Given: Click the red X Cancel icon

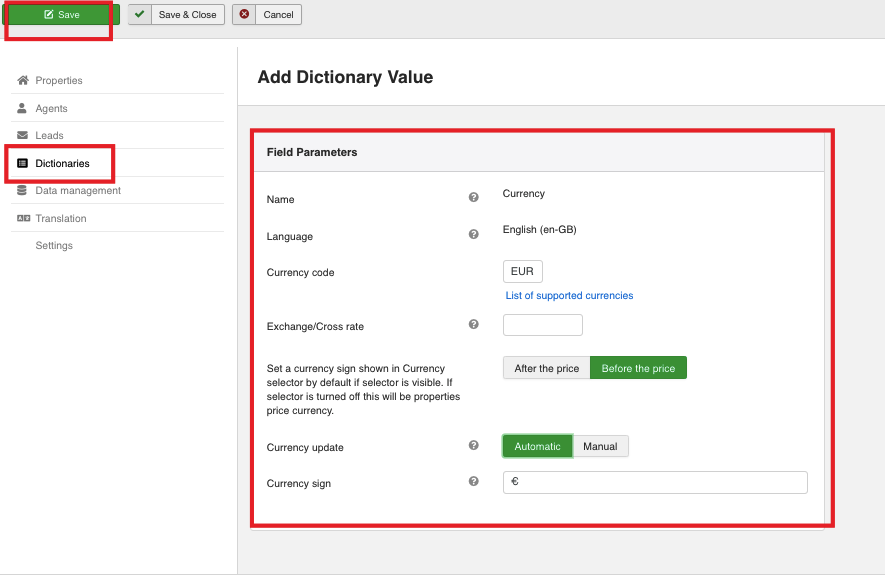Looking at the screenshot, I should pyautogui.click(x=245, y=15).
